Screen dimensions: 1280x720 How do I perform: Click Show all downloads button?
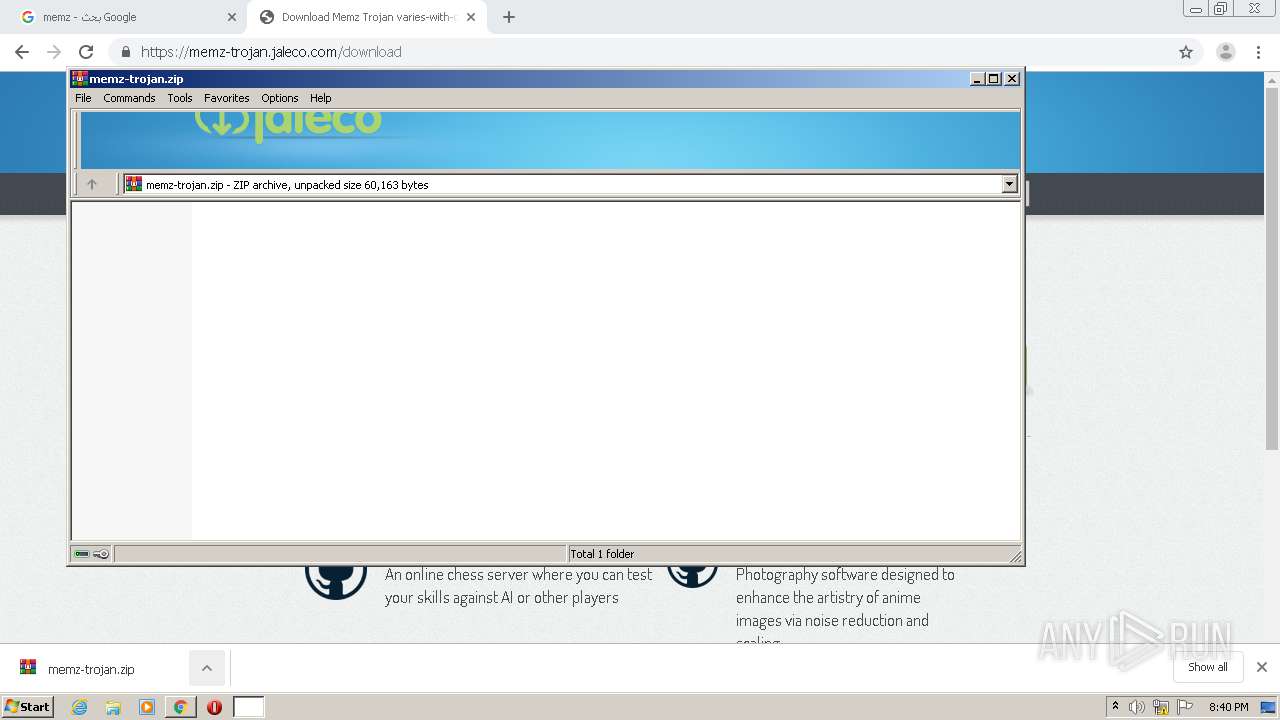point(1208,667)
